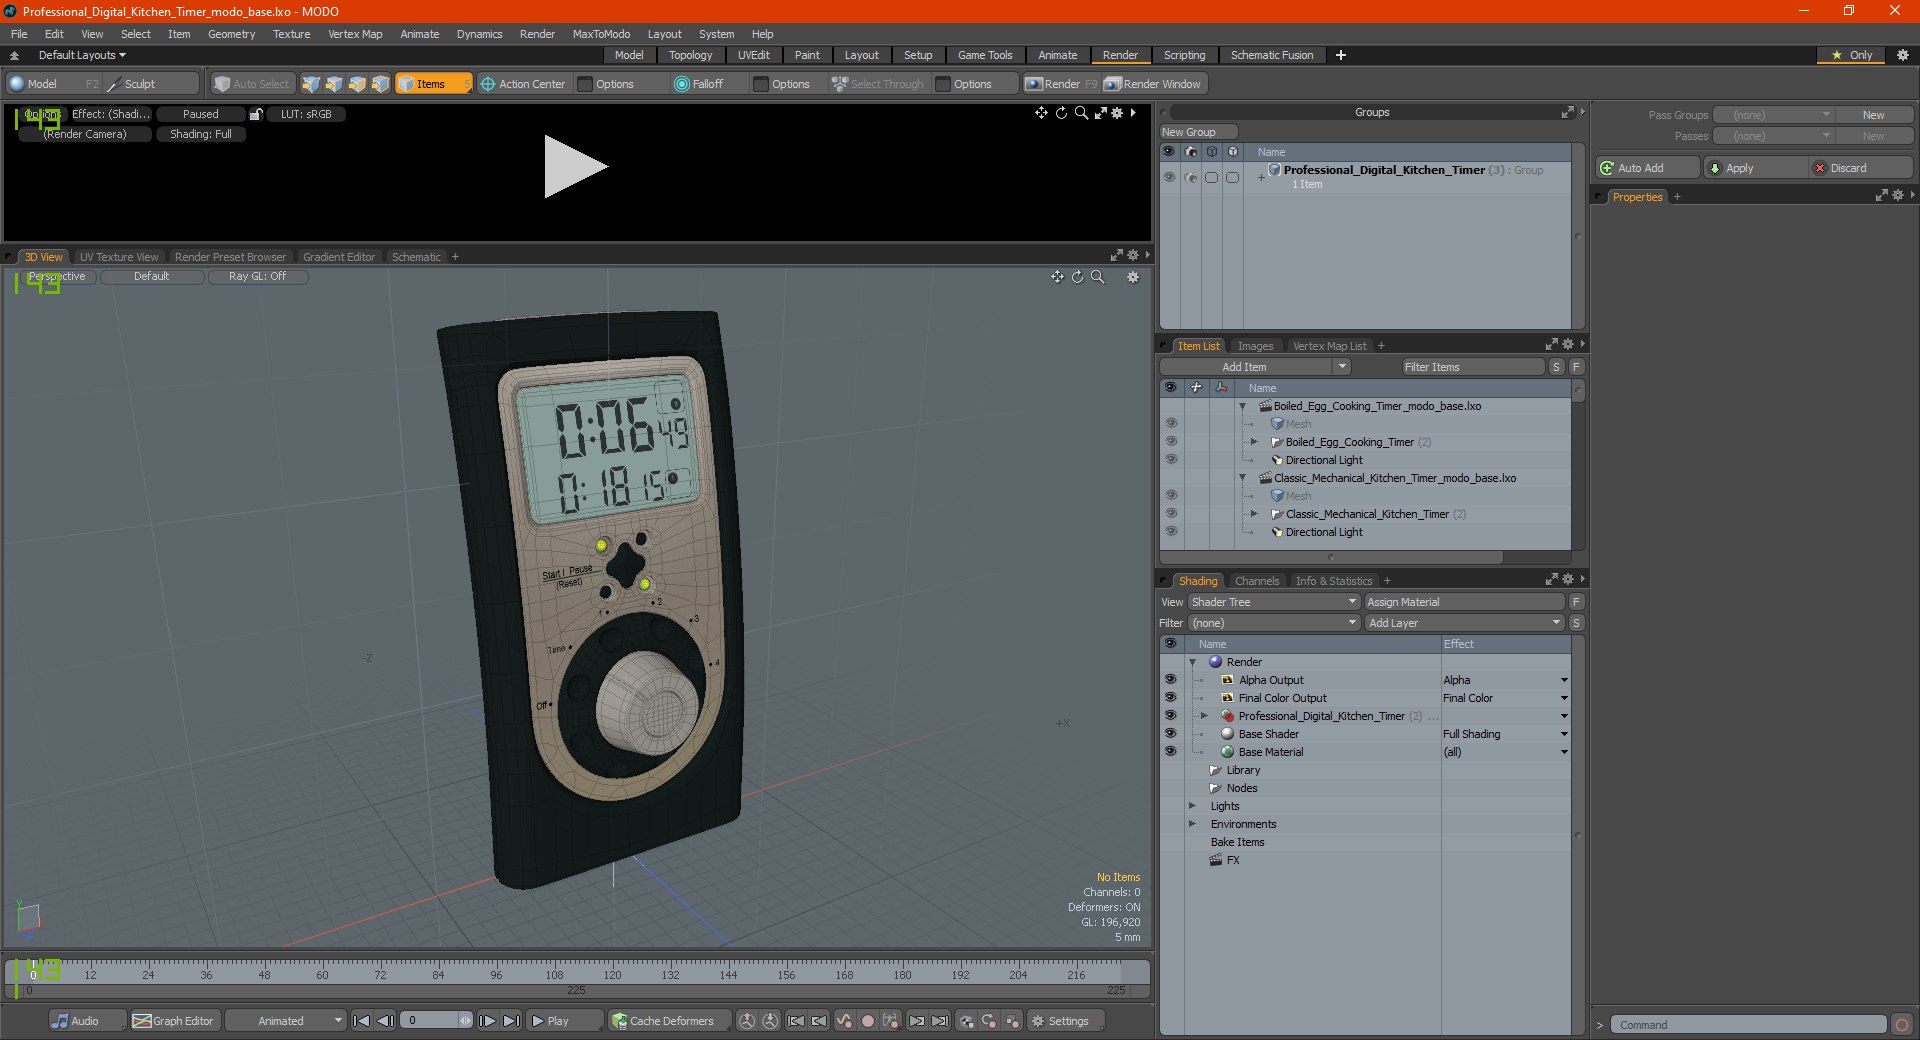This screenshot has width=1920, height=1040.
Task: Go to last frame
Action: (511, 1021)
